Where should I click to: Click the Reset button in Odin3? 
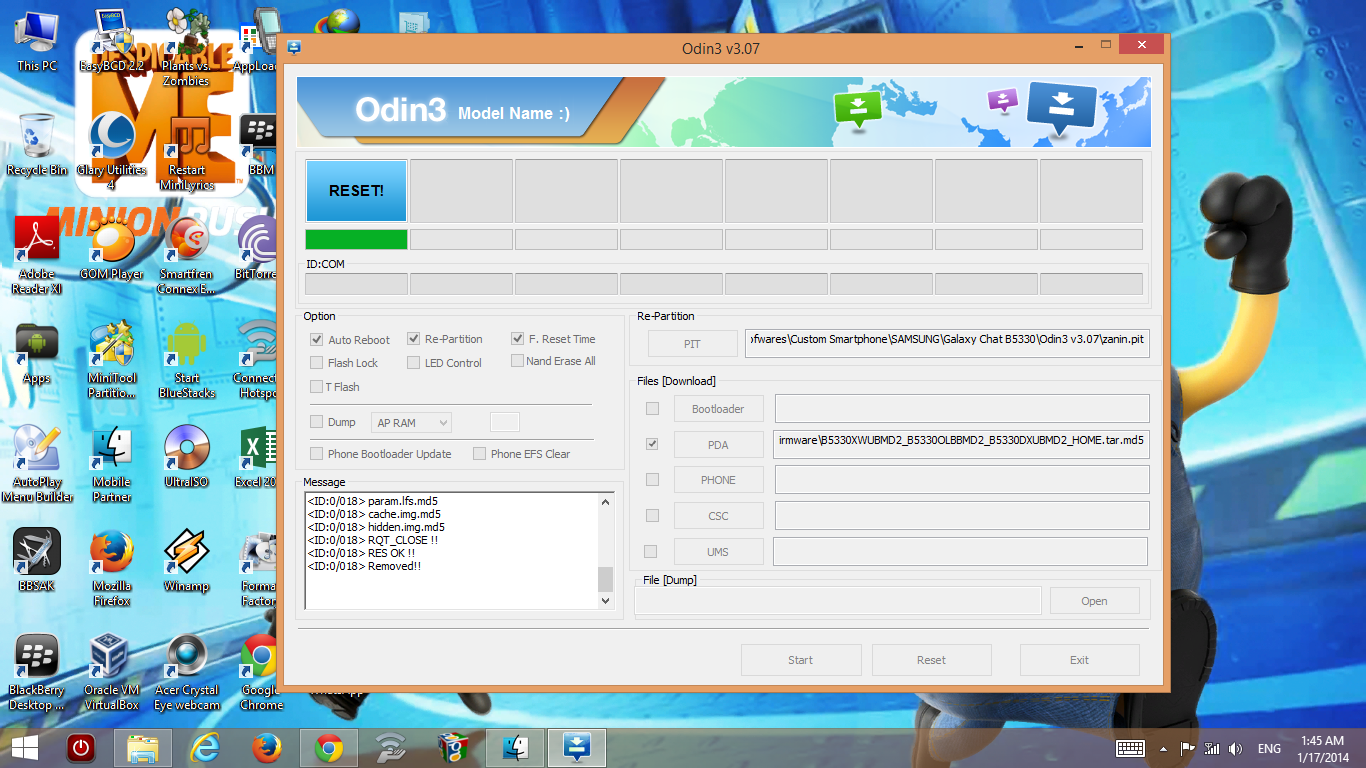click(x=931, y=660)
